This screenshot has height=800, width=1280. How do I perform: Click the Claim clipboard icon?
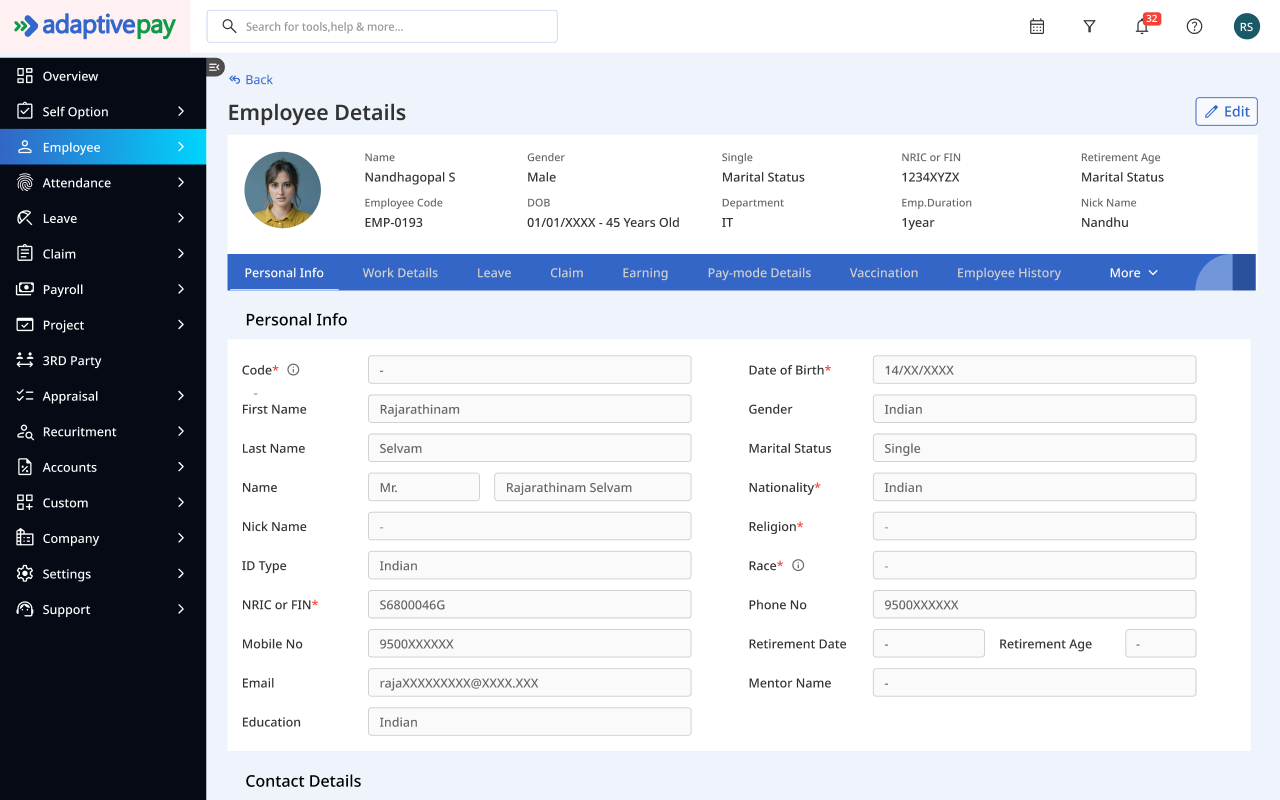[25, 253]
